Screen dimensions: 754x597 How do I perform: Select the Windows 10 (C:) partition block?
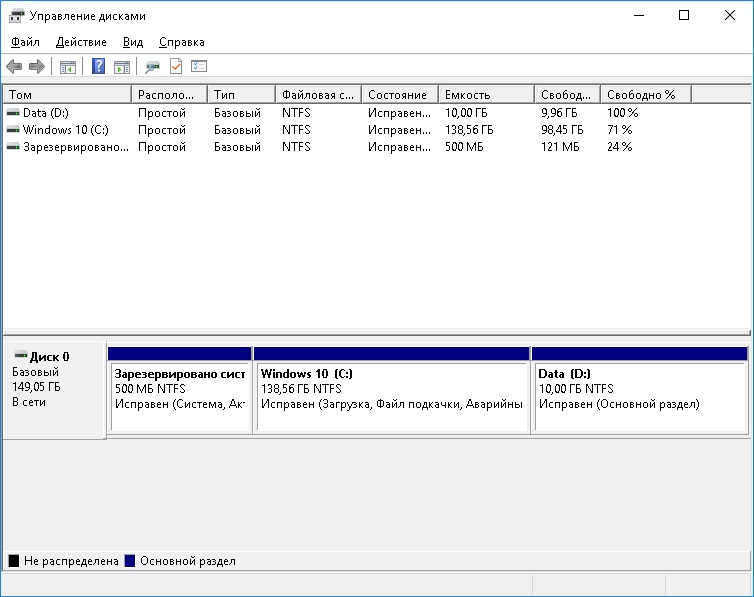(391, 390)
